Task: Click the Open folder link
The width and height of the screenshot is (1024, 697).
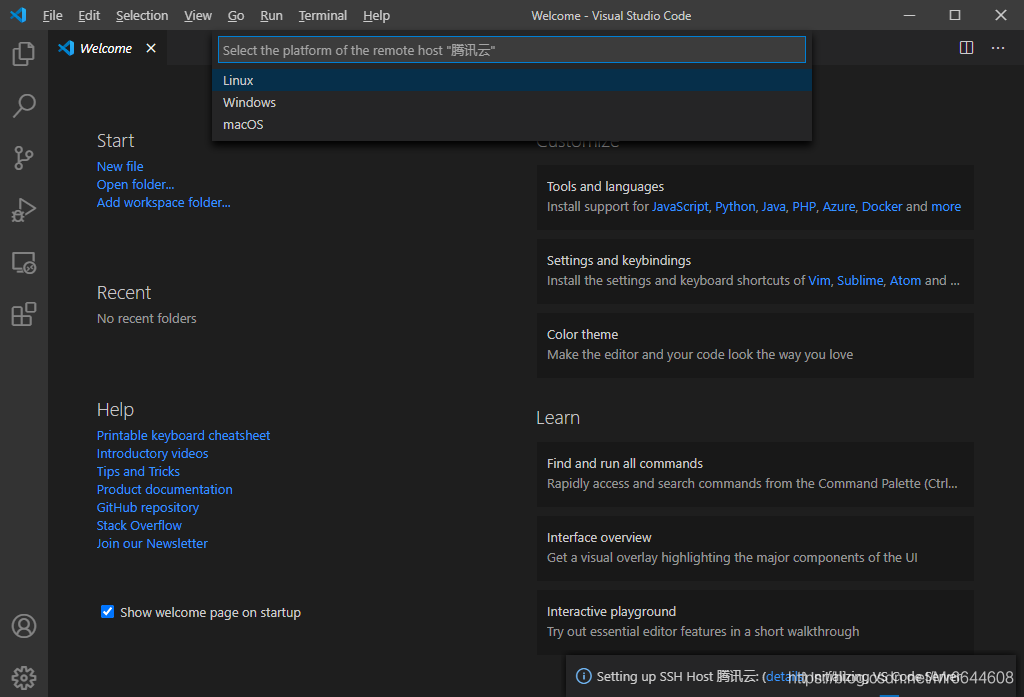Action: click(x=135, y=184)
